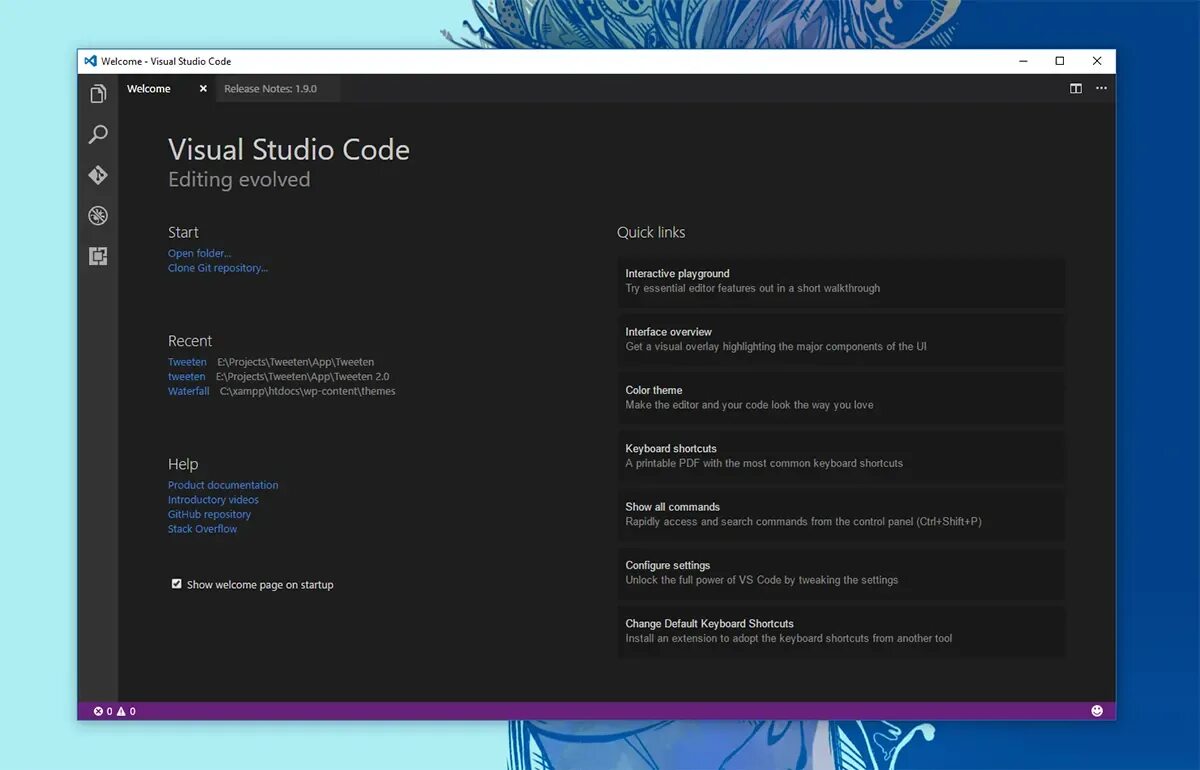Maximize the Visual Studio Code window
This screenshot has height=770, width=1200.
pyautogui.click(x=1060, y=61)
